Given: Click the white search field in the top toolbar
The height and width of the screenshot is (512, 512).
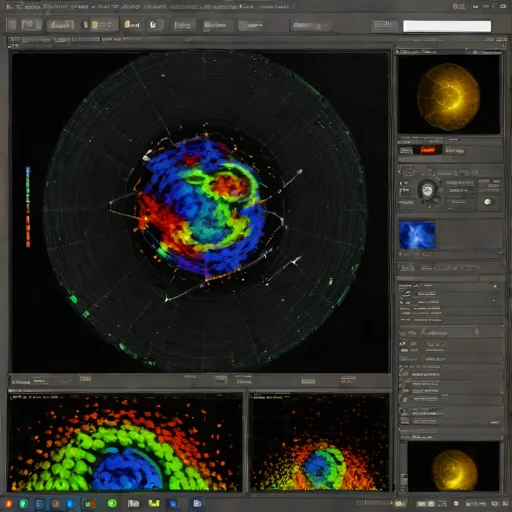Looking at the screenshot, I should tap(447, 26).
